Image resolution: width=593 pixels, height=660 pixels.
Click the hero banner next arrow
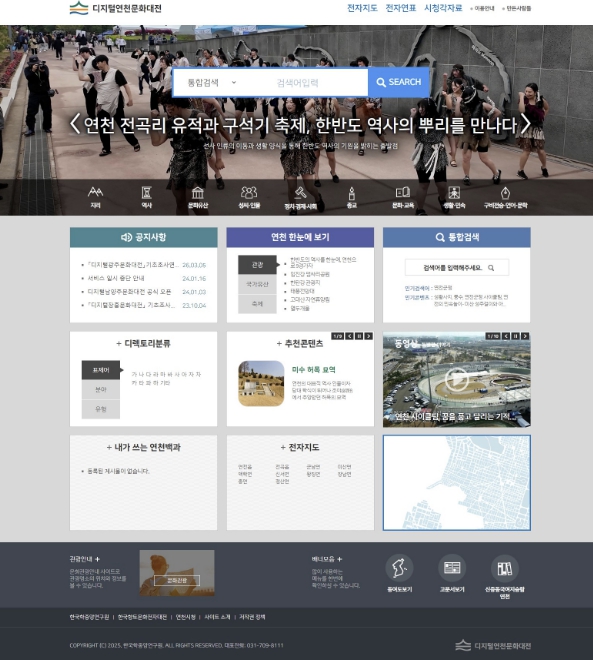525,124
